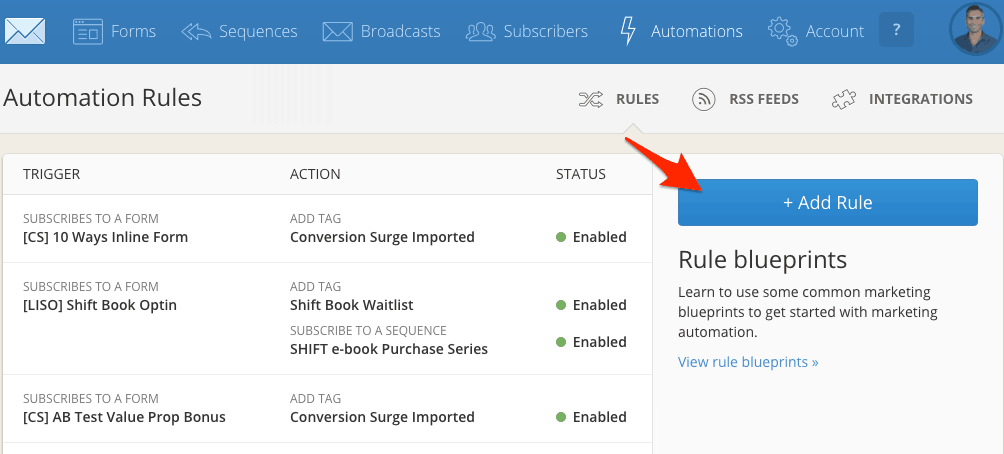Screen dimensions: 1004x454
Task: Click the Integrations puzzle icon
Action: click(844, 99)
